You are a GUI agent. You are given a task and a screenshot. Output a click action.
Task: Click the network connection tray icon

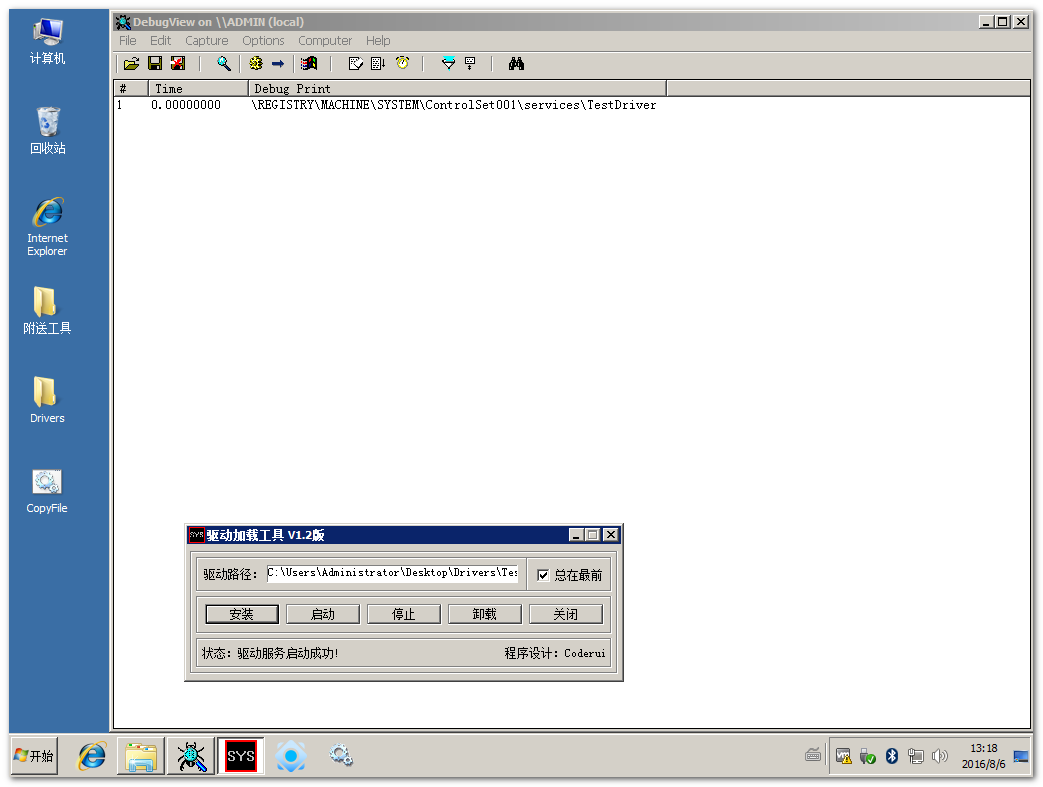click(x=916, y=756)
